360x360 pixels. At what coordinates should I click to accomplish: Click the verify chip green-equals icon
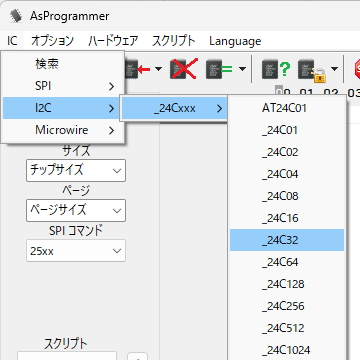219,69
